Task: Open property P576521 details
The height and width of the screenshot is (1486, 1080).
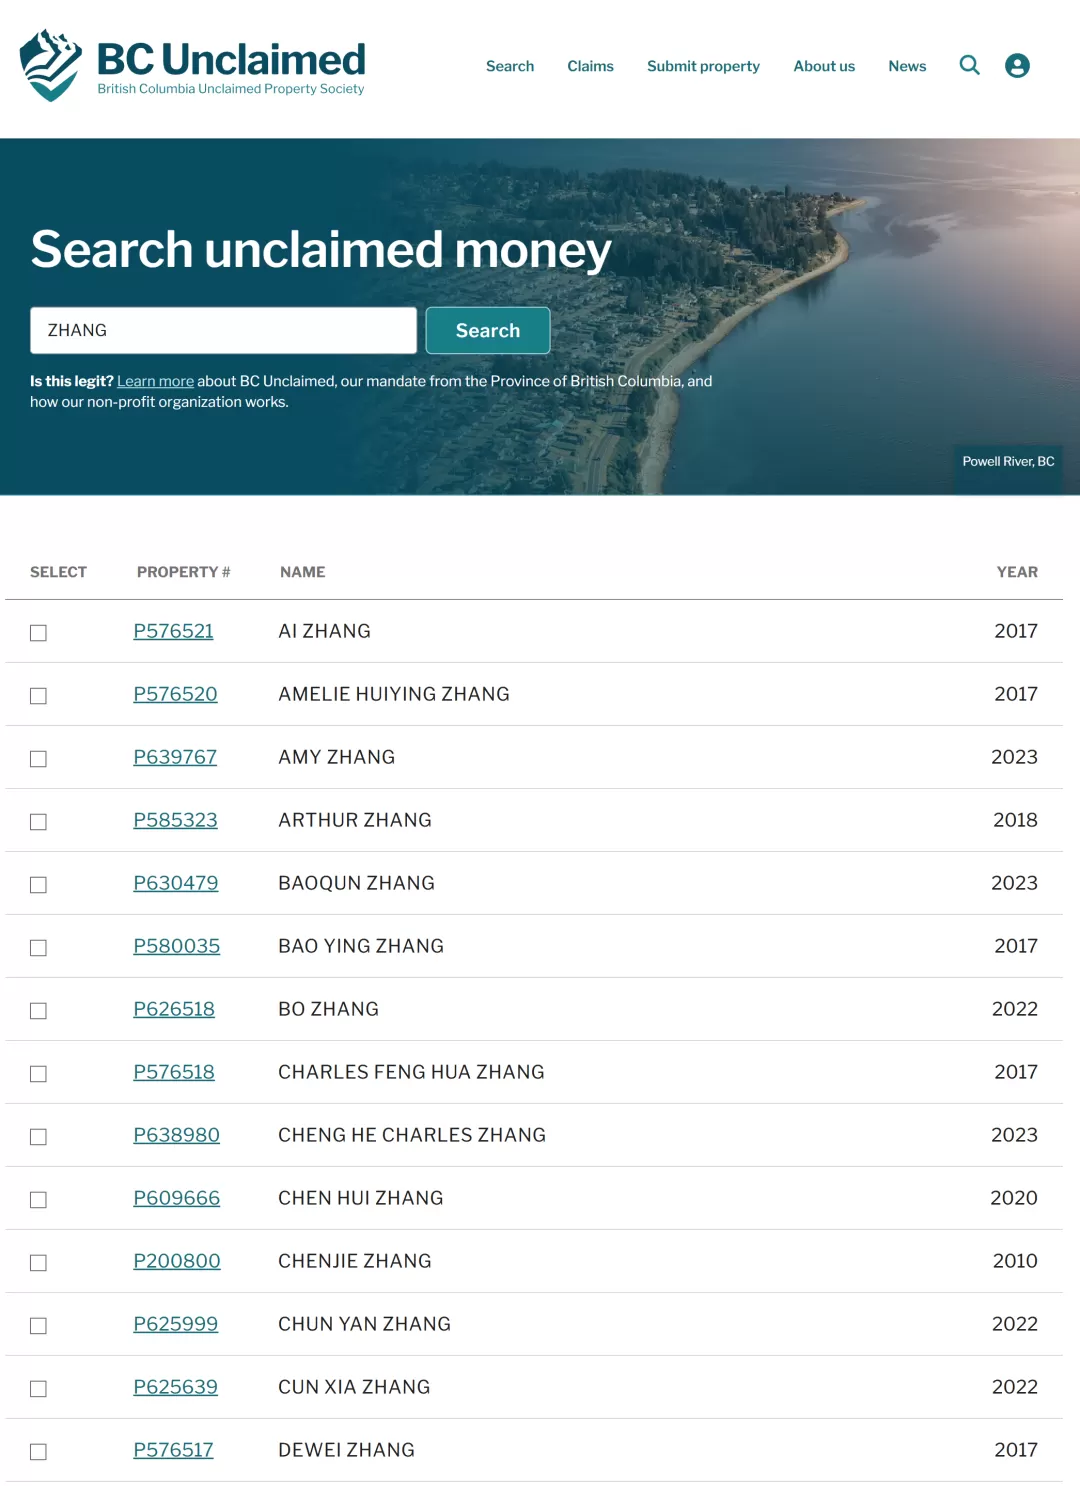Action: coord(173,631)
